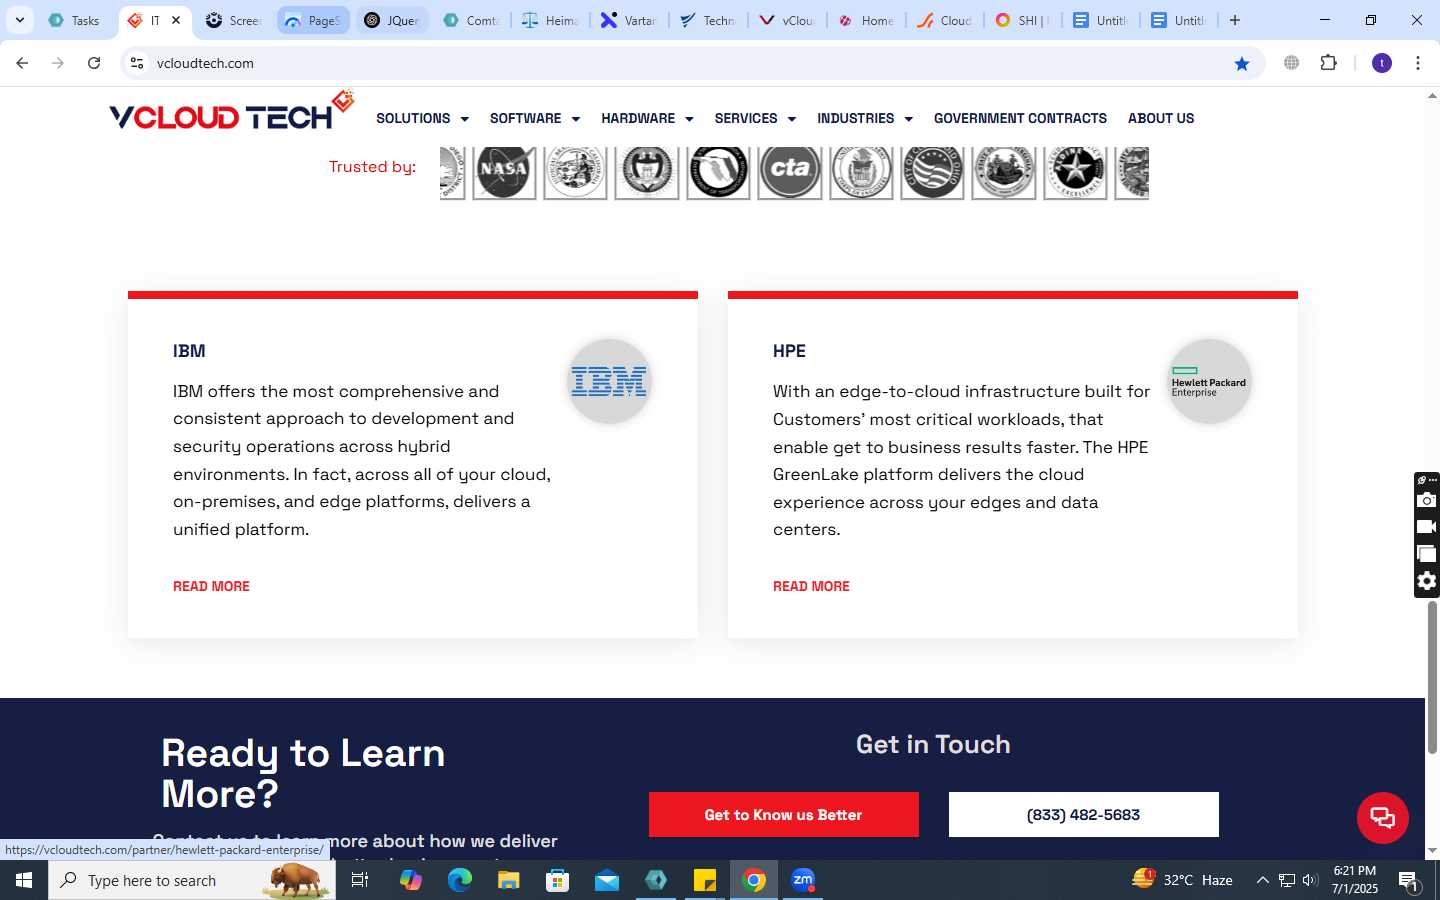Open the capture tool settings gear
1440x900 pixels.
pos(1427,581)
